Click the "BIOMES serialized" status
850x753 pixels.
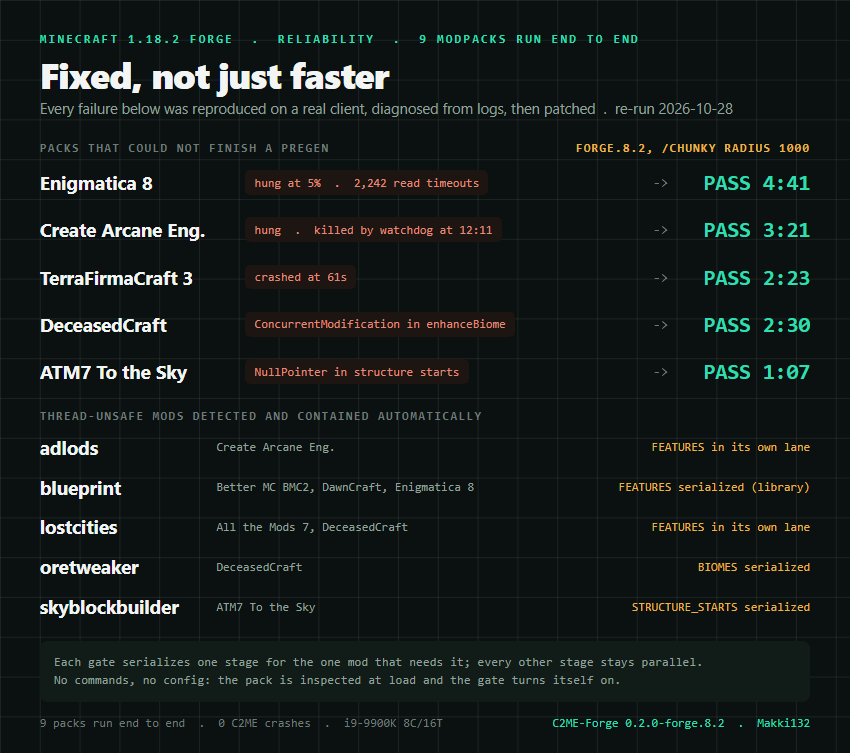(754, 567)
